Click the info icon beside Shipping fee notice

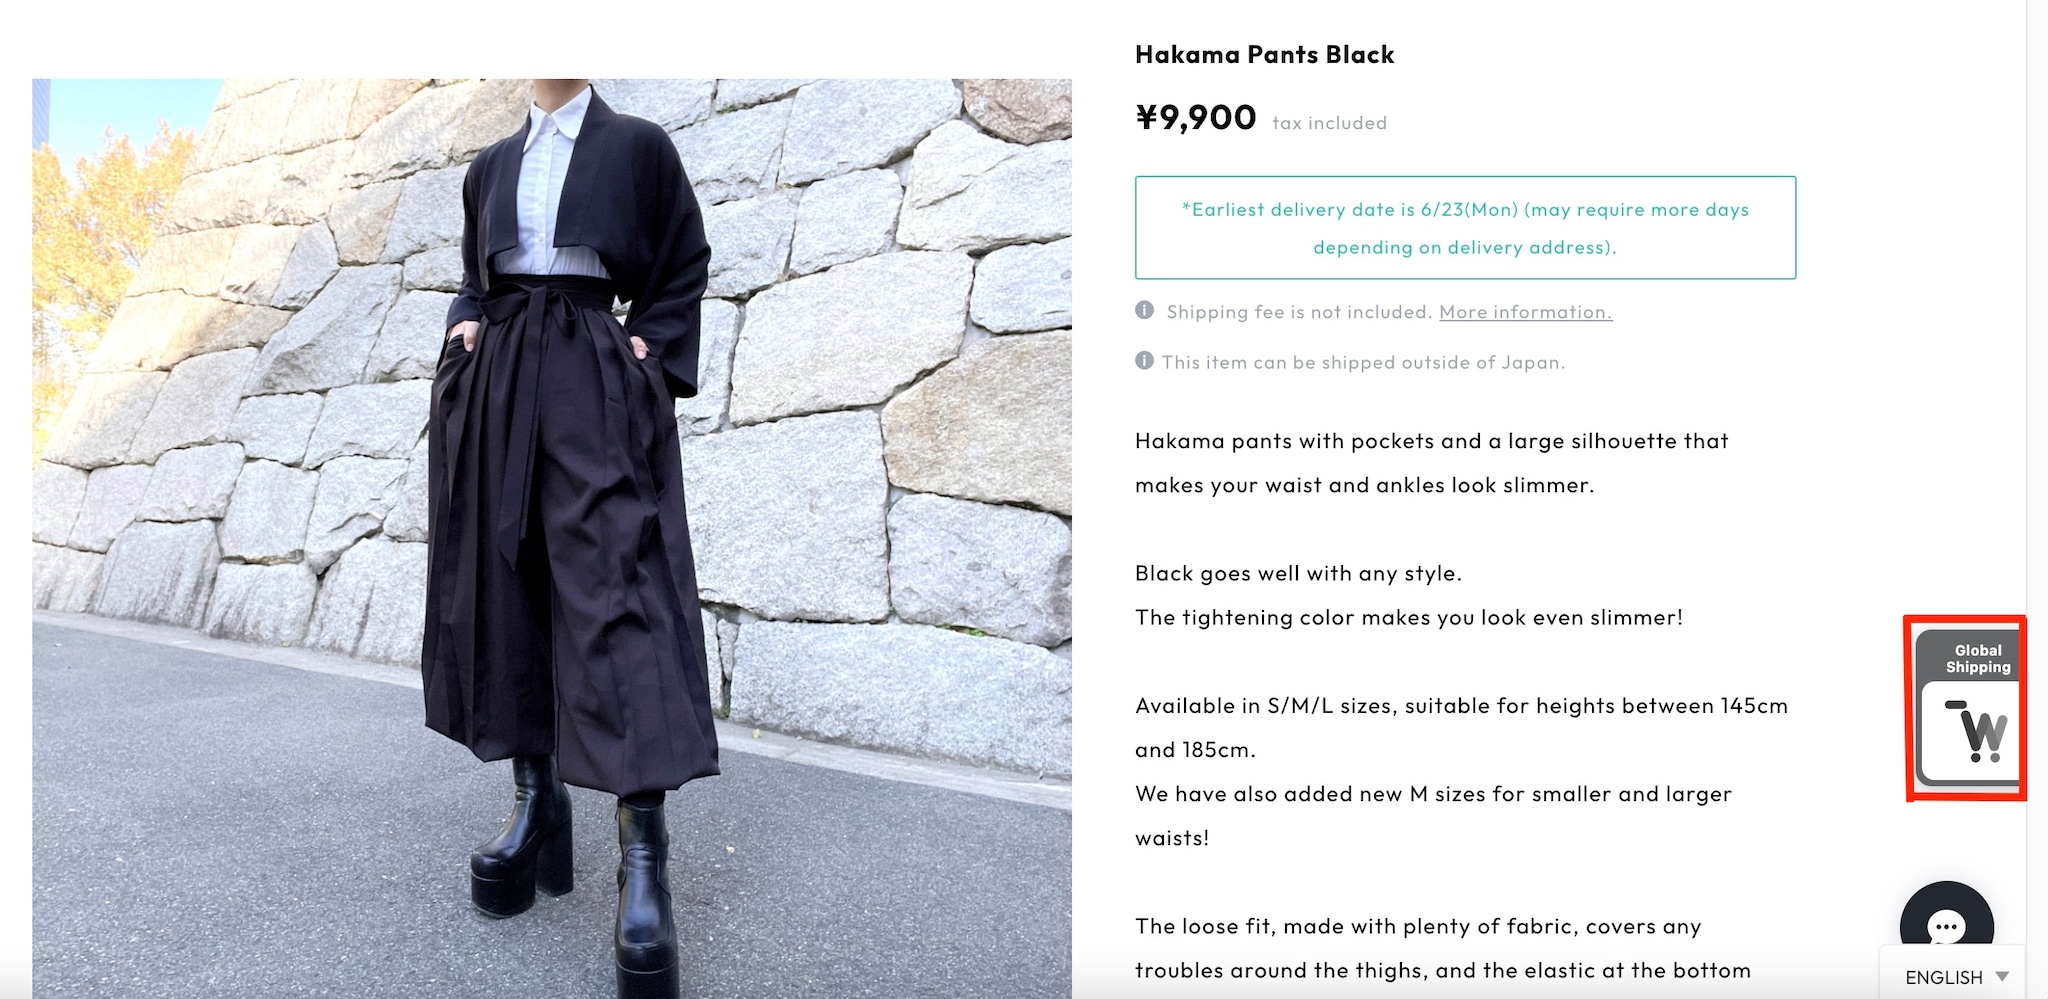pyautogui.click(x=1144, y=310)
